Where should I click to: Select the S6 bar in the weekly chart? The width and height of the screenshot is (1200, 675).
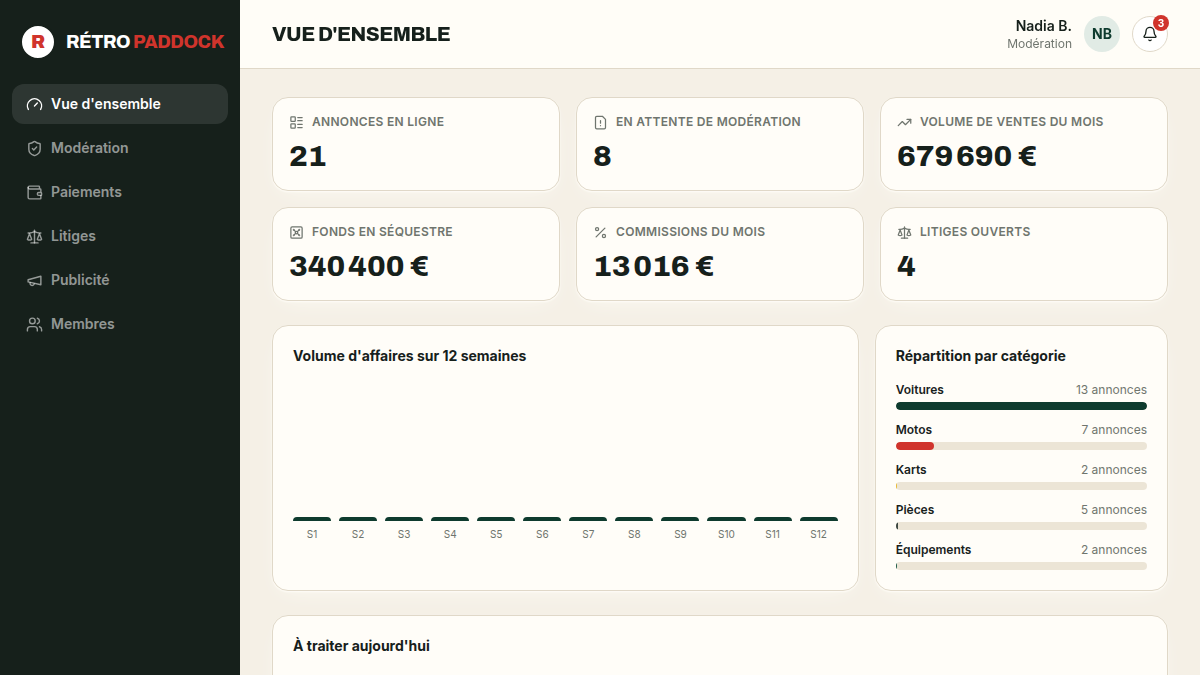(542, 519)
